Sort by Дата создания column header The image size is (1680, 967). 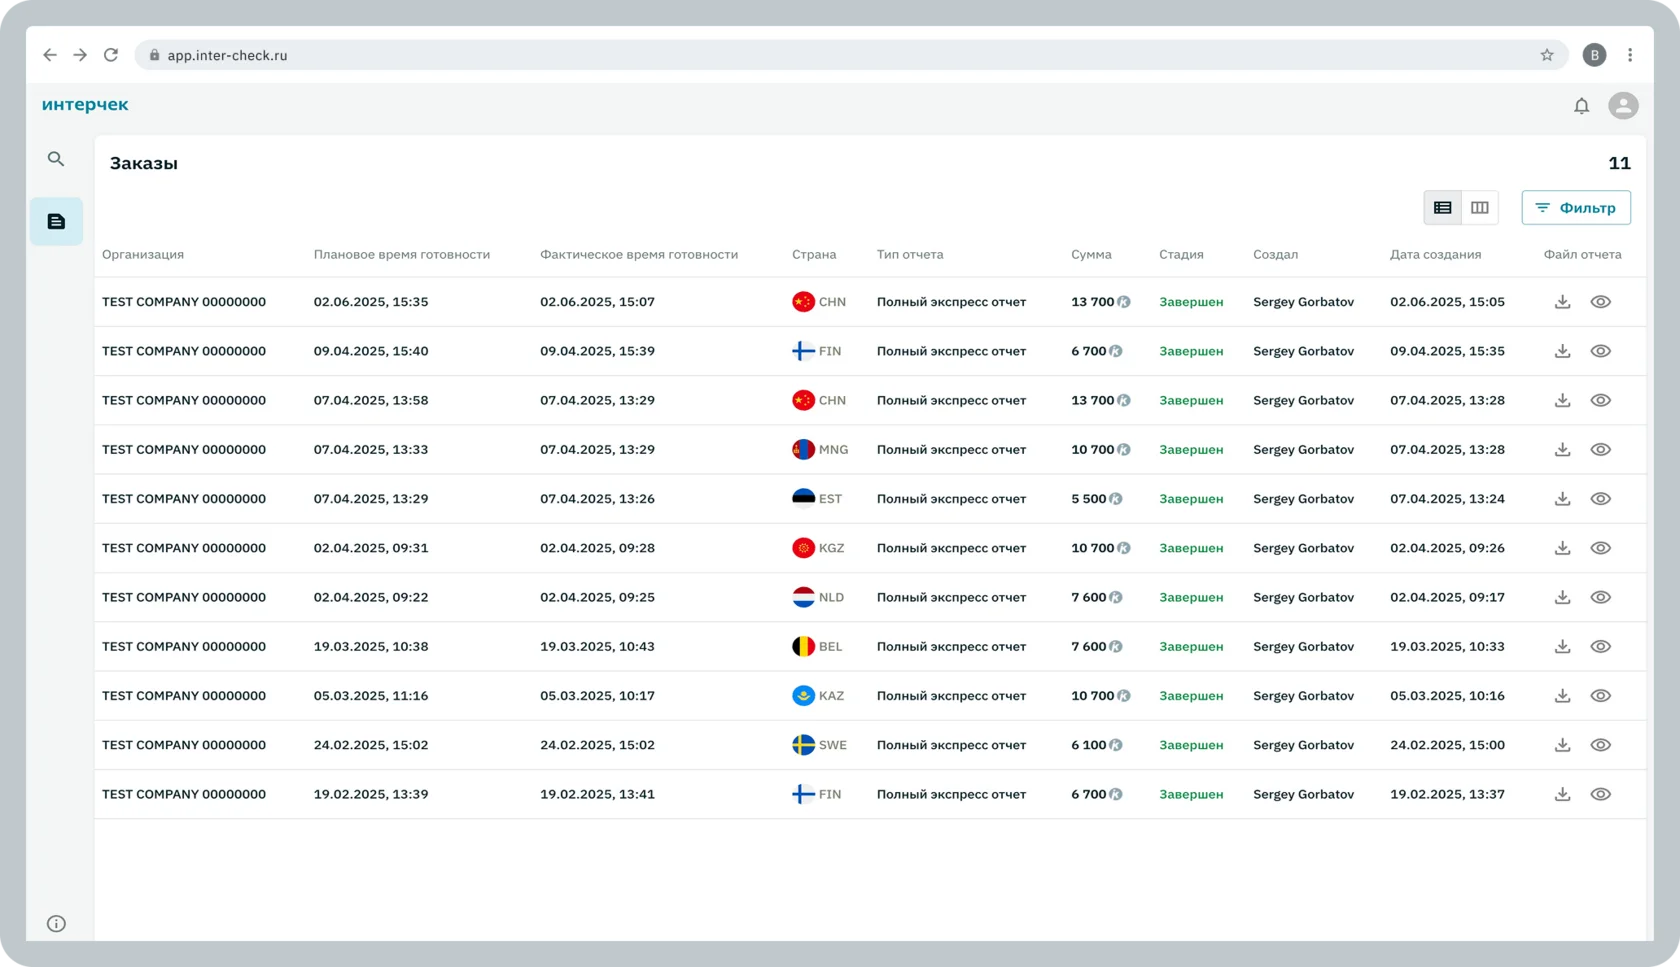(x=1435, y=255)
